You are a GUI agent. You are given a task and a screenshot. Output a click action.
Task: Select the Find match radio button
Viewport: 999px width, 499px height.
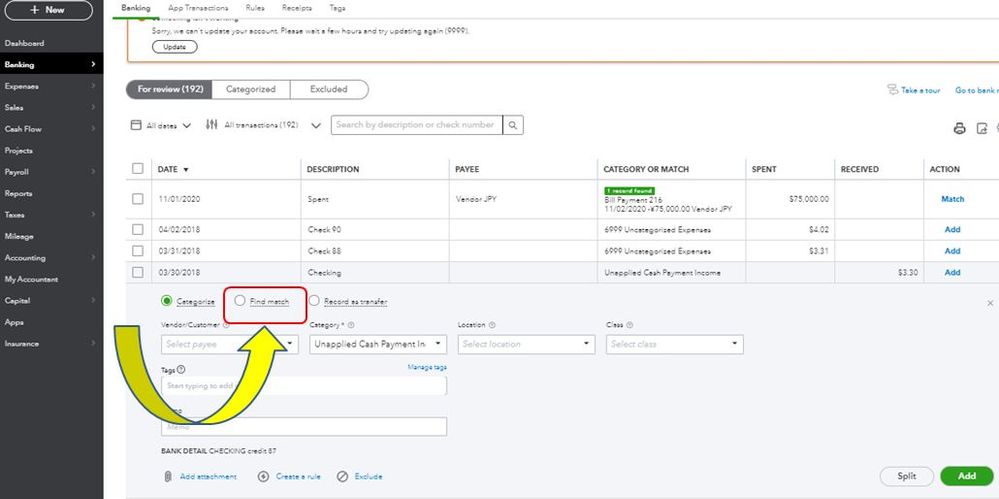point(240,300)
